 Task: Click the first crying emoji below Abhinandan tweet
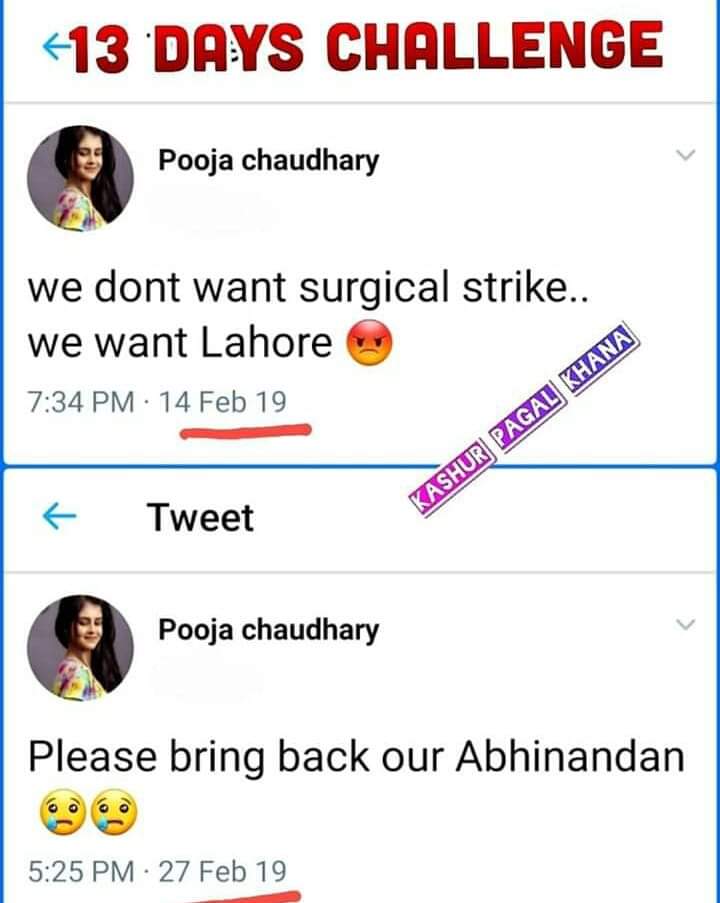click(63, 812)
